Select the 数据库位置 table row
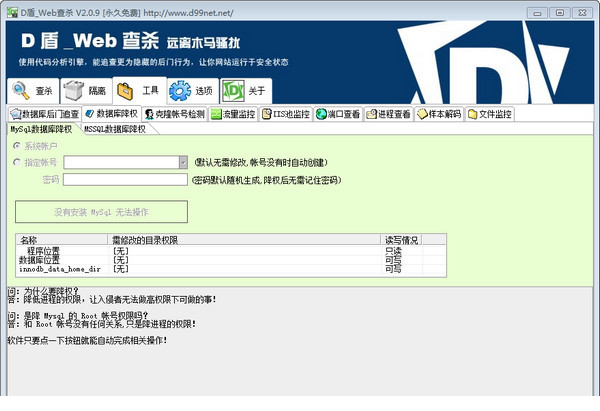 click(x=231, y=260)
